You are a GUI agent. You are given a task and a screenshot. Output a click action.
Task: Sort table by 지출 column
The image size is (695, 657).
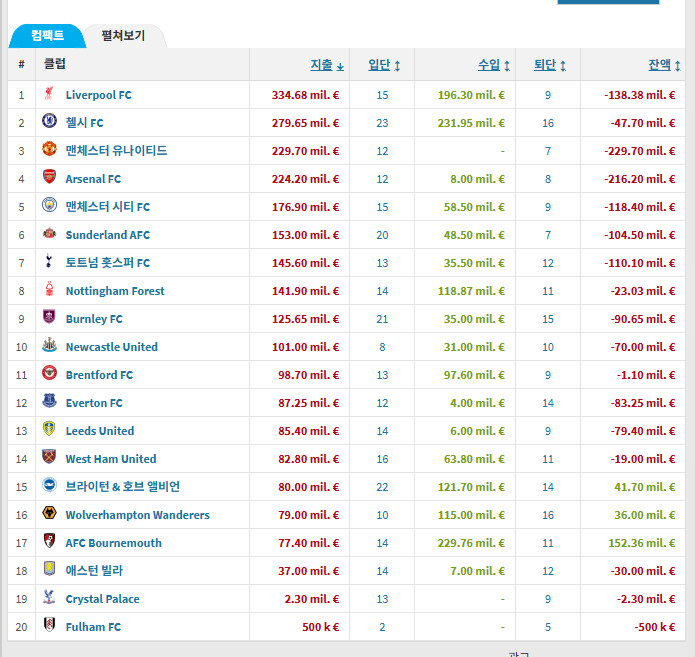[327, 65]
